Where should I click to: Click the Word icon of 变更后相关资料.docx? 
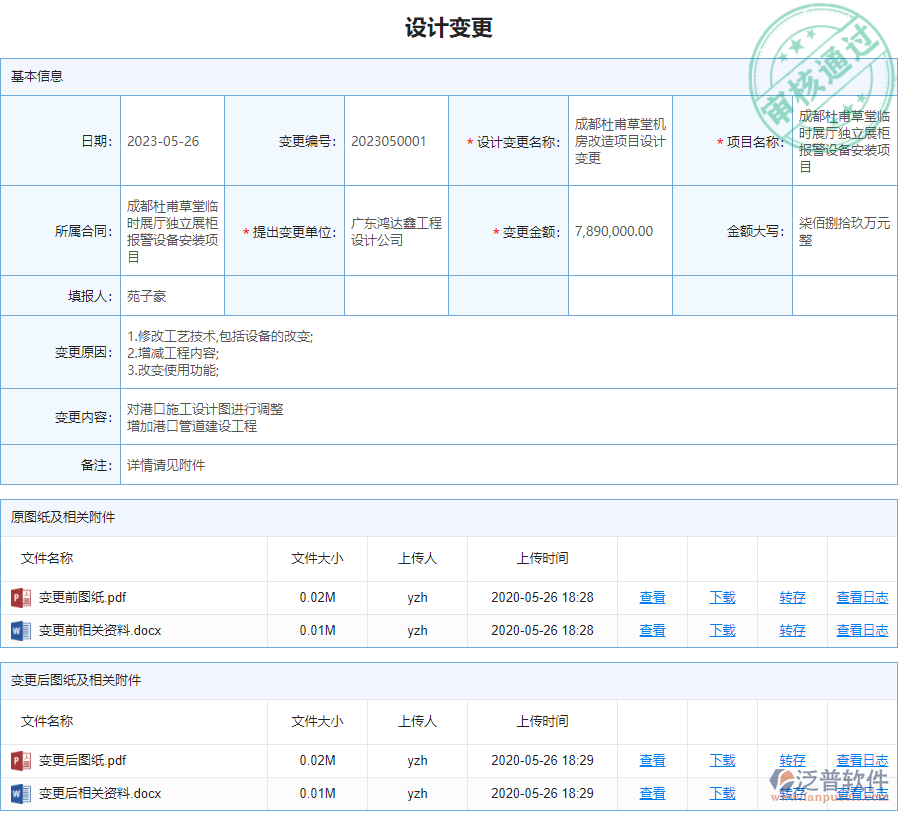click(18, 793)
